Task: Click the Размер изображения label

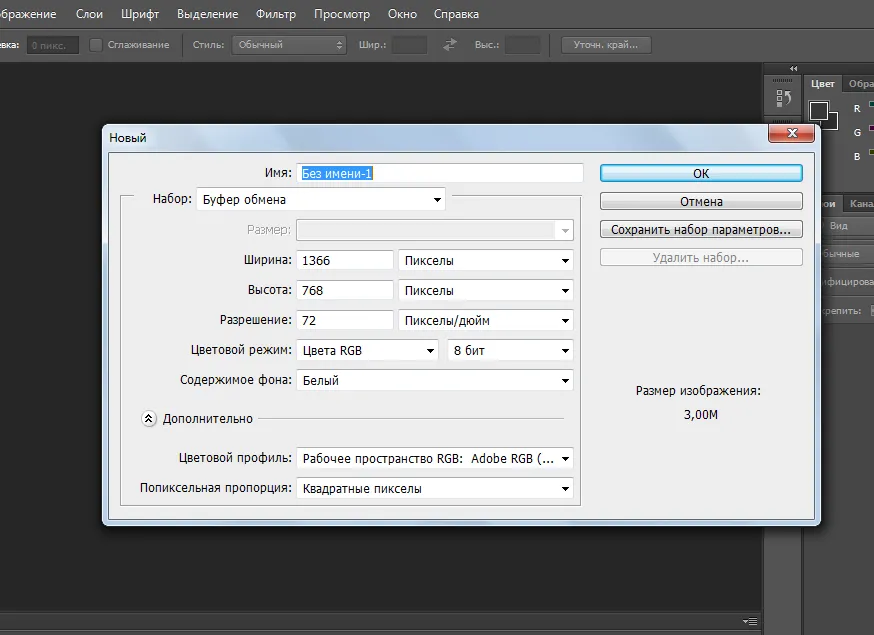Action: pos(698,391)
